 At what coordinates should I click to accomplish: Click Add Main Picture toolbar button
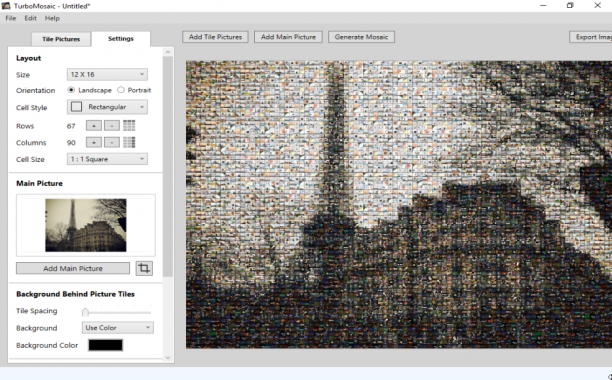pos(288,37)
